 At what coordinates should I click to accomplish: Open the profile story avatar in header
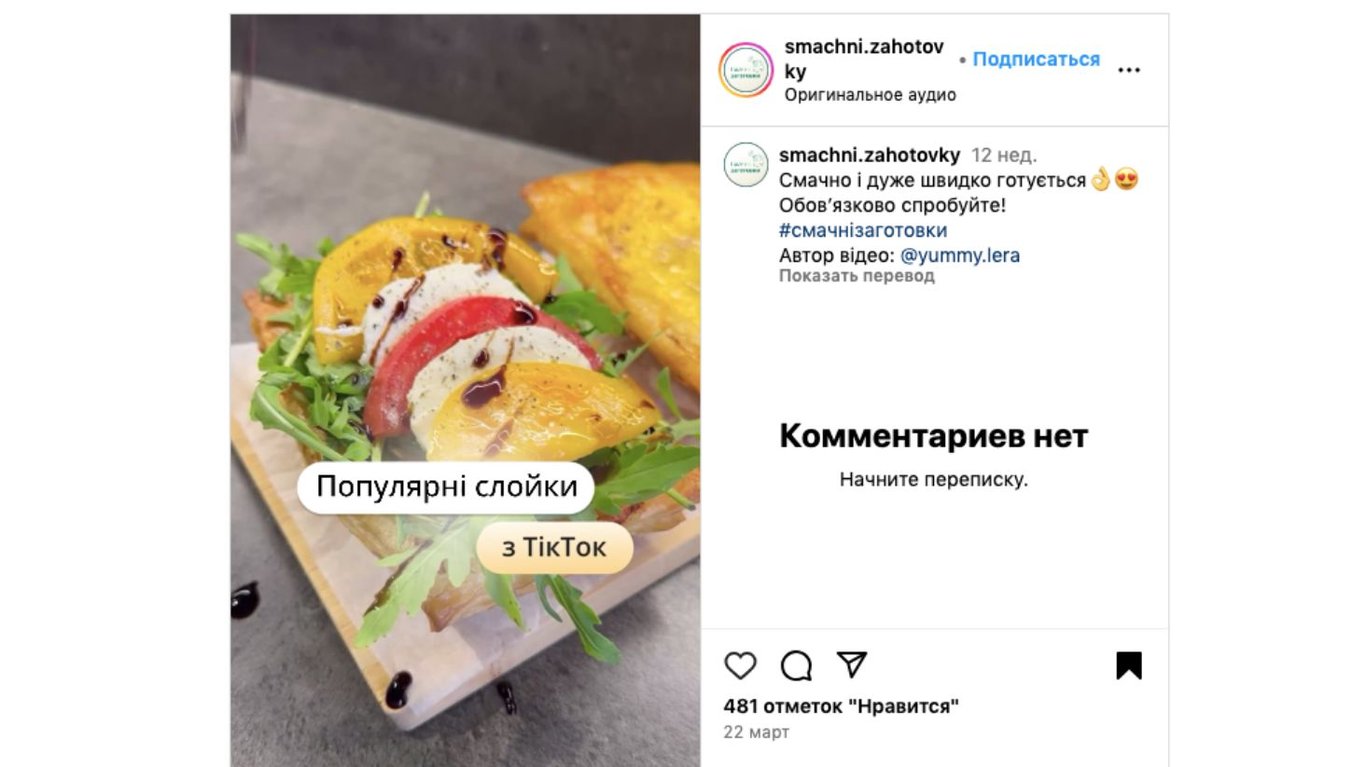pos(746,70)
